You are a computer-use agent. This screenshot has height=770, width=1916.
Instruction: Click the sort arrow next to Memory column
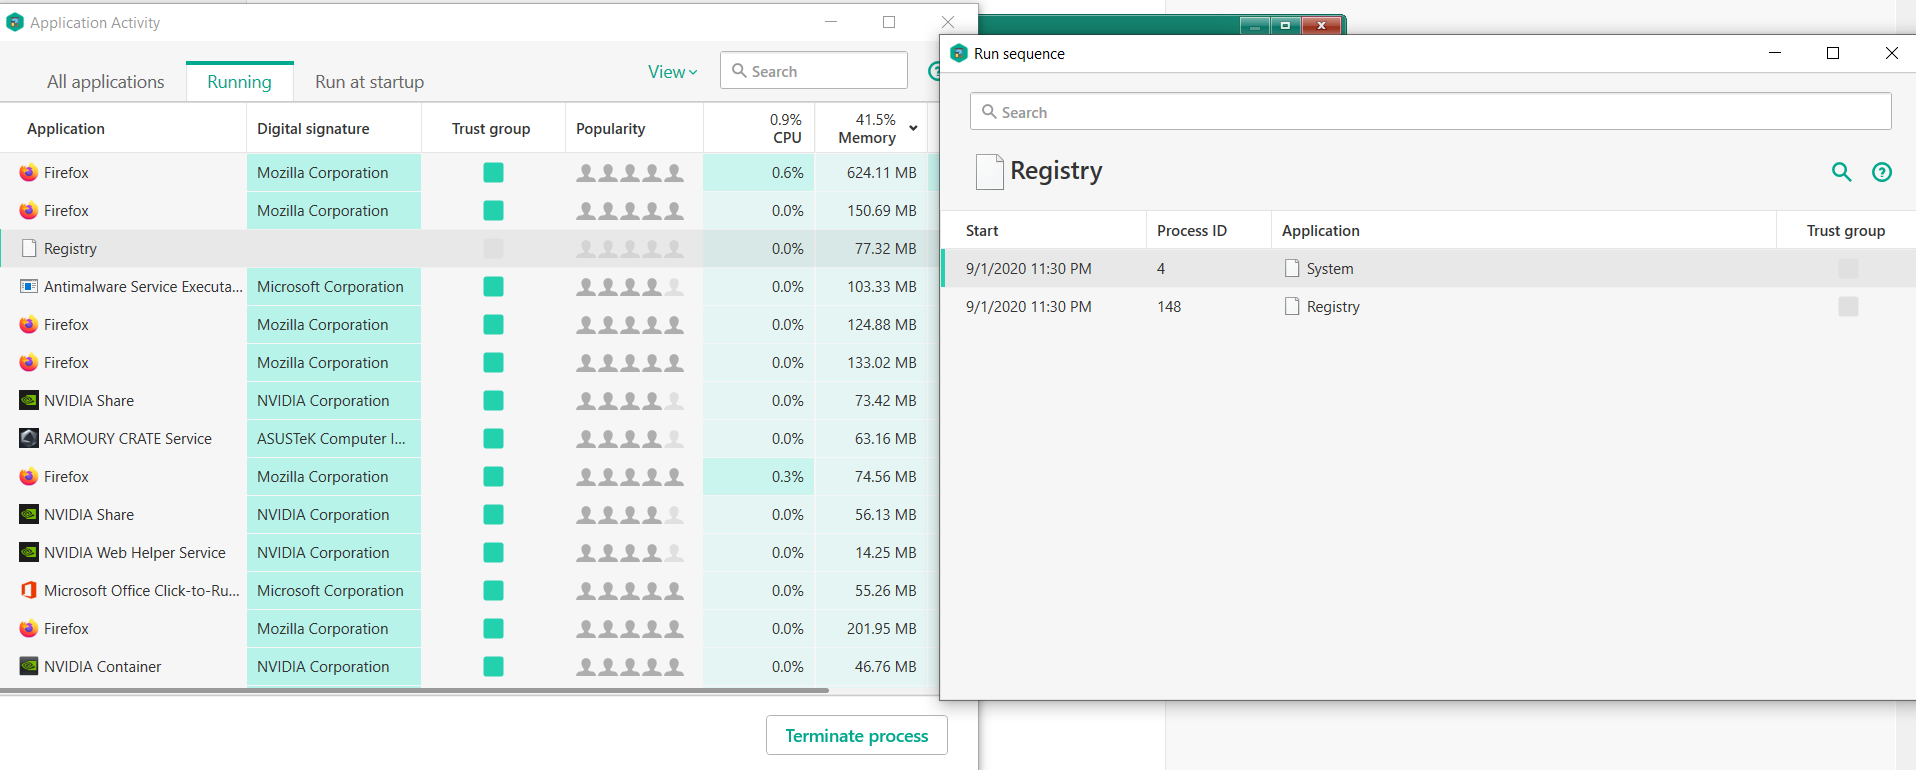pyautogui.click(x=913, y=128)
